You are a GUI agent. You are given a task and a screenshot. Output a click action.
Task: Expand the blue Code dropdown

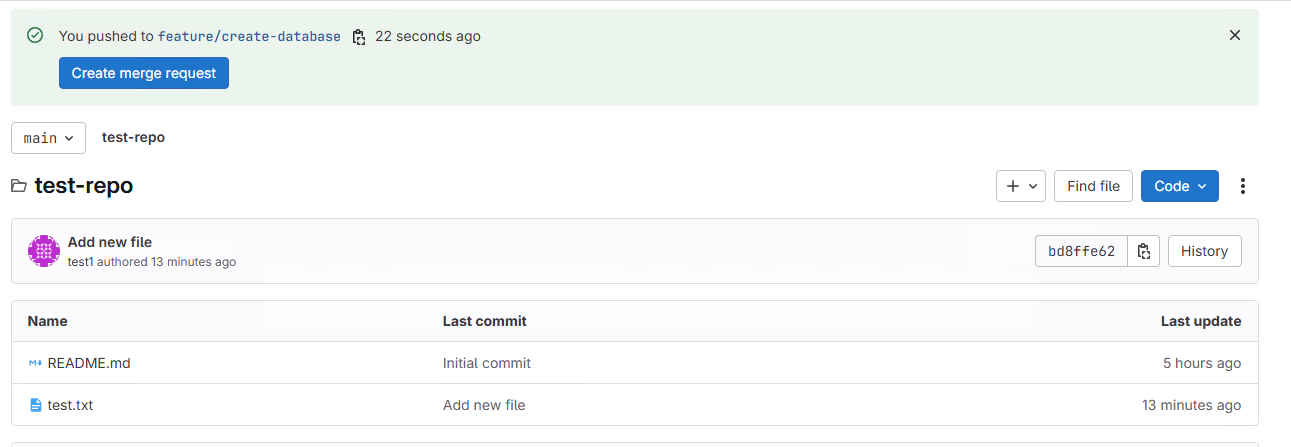coord(1180,186)
